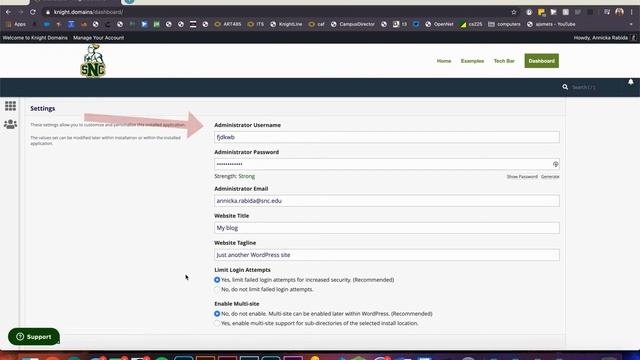Select No, do not limit failed login attempts
The width and height of the screenshot is (640, 360).
[217, 289]
